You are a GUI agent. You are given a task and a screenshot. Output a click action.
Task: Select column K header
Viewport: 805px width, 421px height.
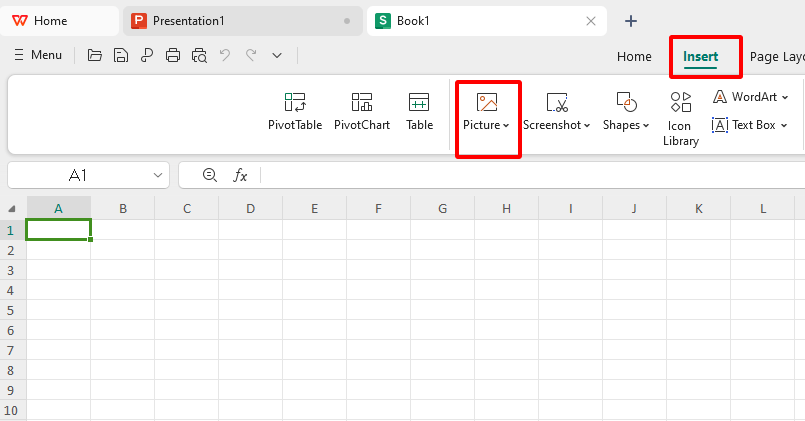coord(698,208)
